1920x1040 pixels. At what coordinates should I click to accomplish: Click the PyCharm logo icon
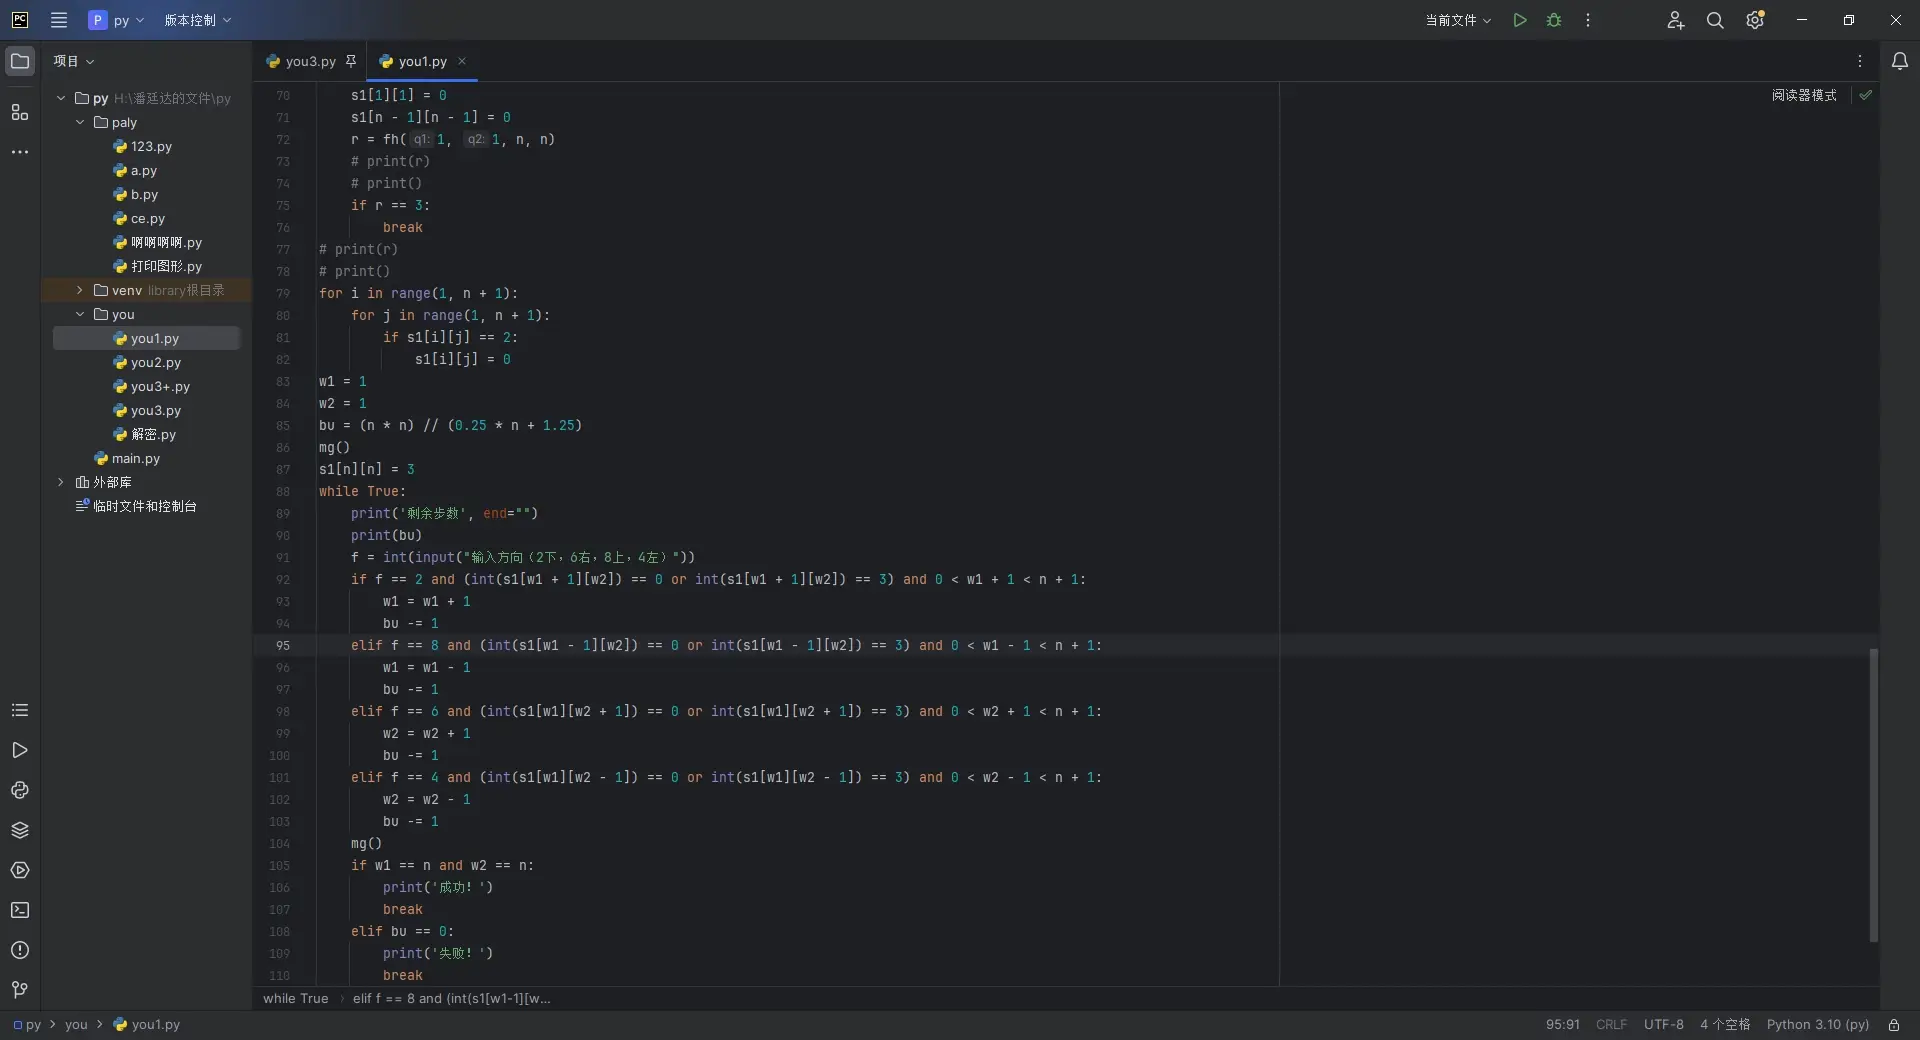pos(20,20)
